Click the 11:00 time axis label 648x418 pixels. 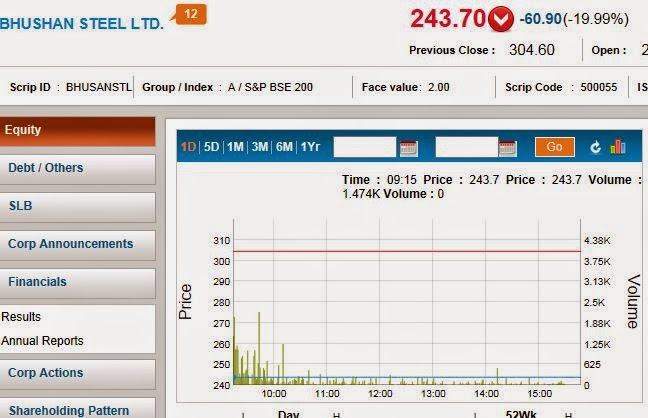(327, 394)
